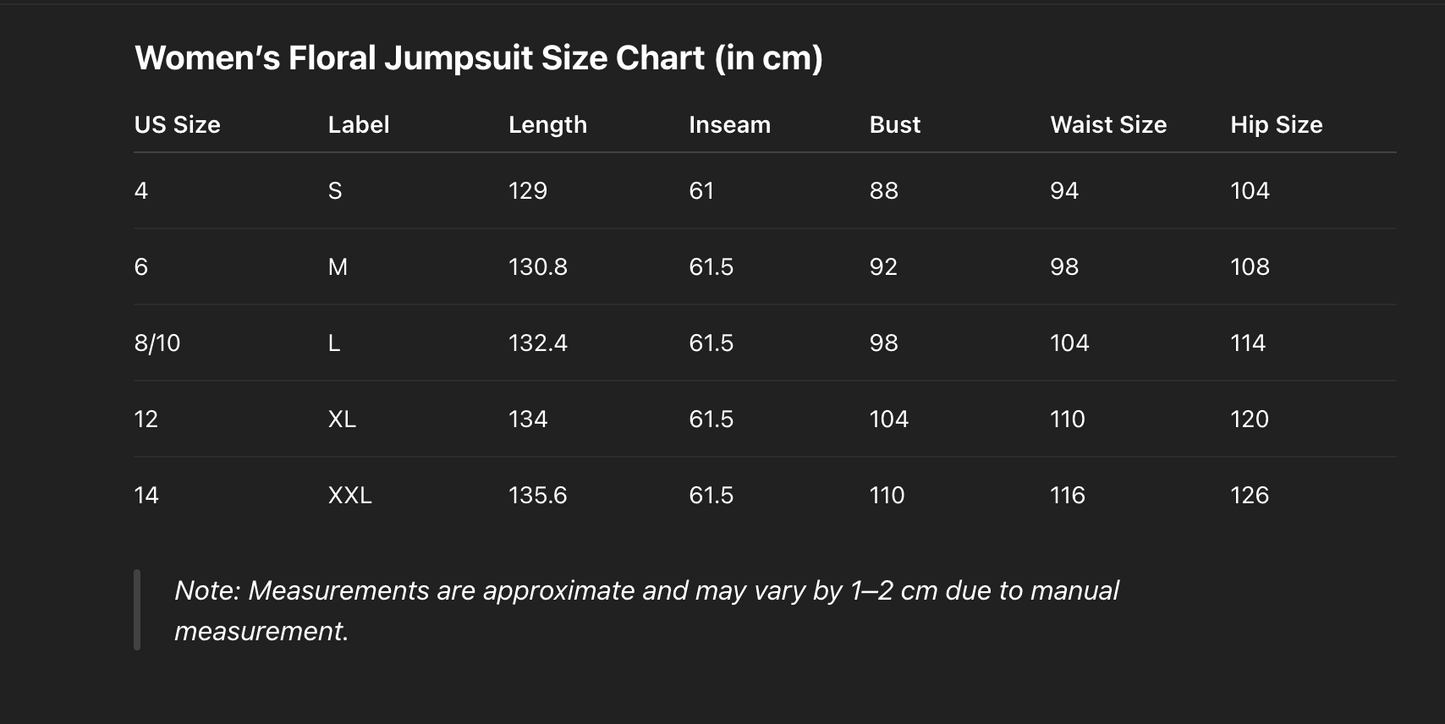Click the Hip Size column header
1445x724 pixels.
(x=1276, y=125)
